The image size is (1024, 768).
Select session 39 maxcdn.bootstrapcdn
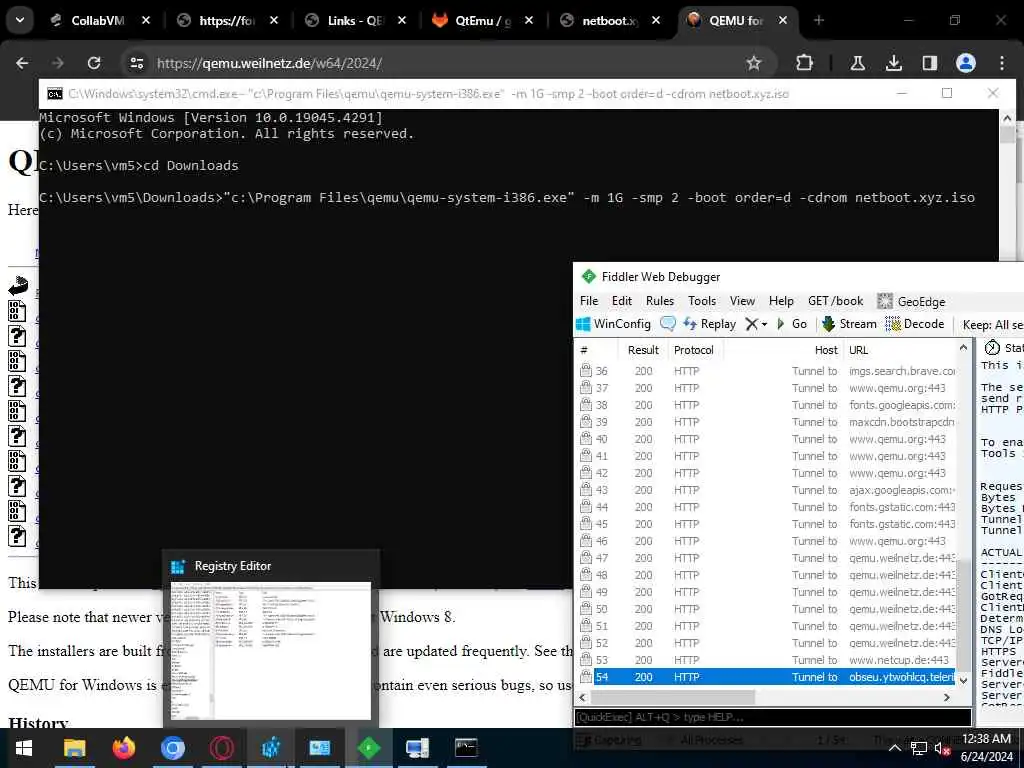tap(767, 422)
